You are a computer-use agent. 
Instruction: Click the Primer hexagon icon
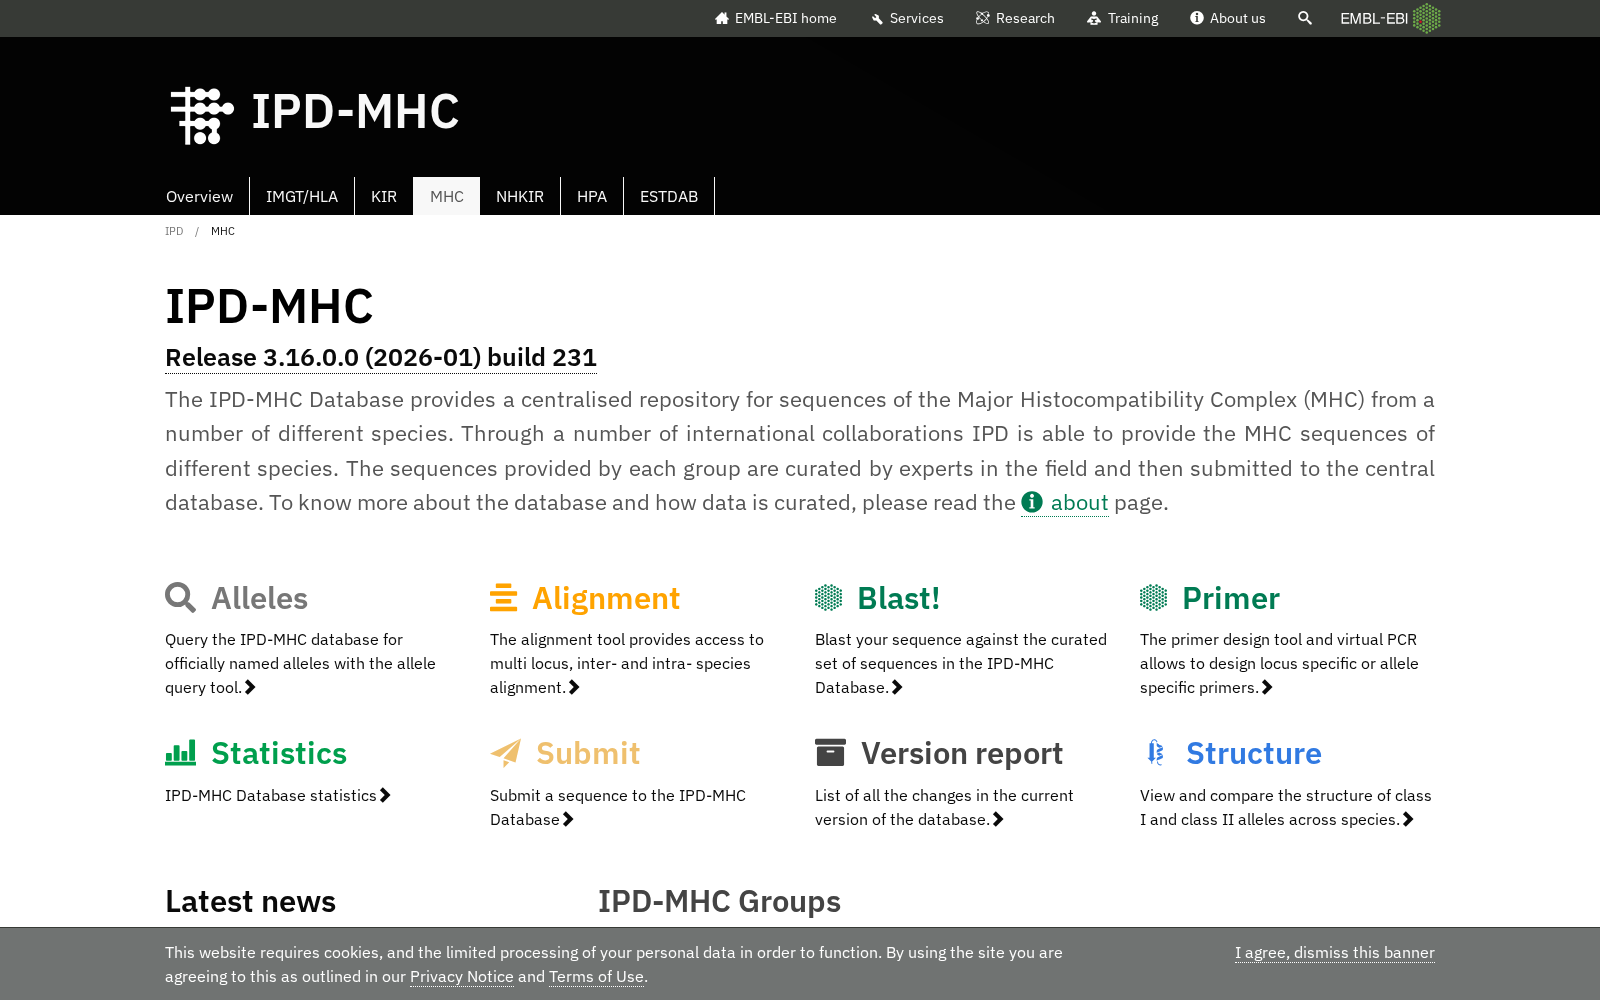coord(1153,597)
